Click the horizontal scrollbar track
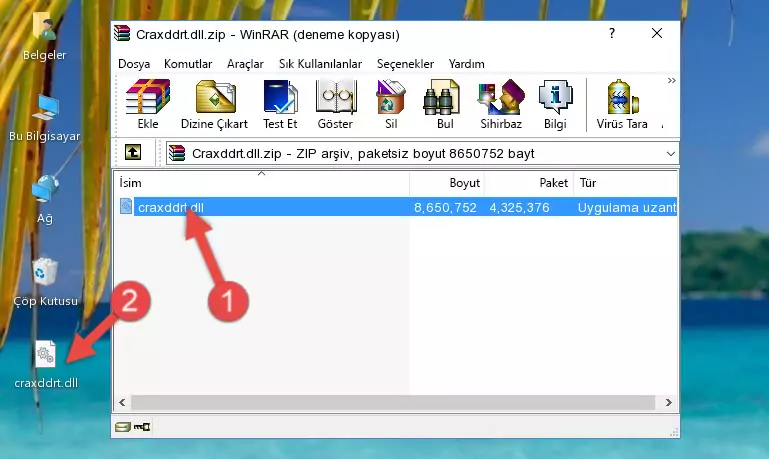769x459 pixels. [393, 402]
